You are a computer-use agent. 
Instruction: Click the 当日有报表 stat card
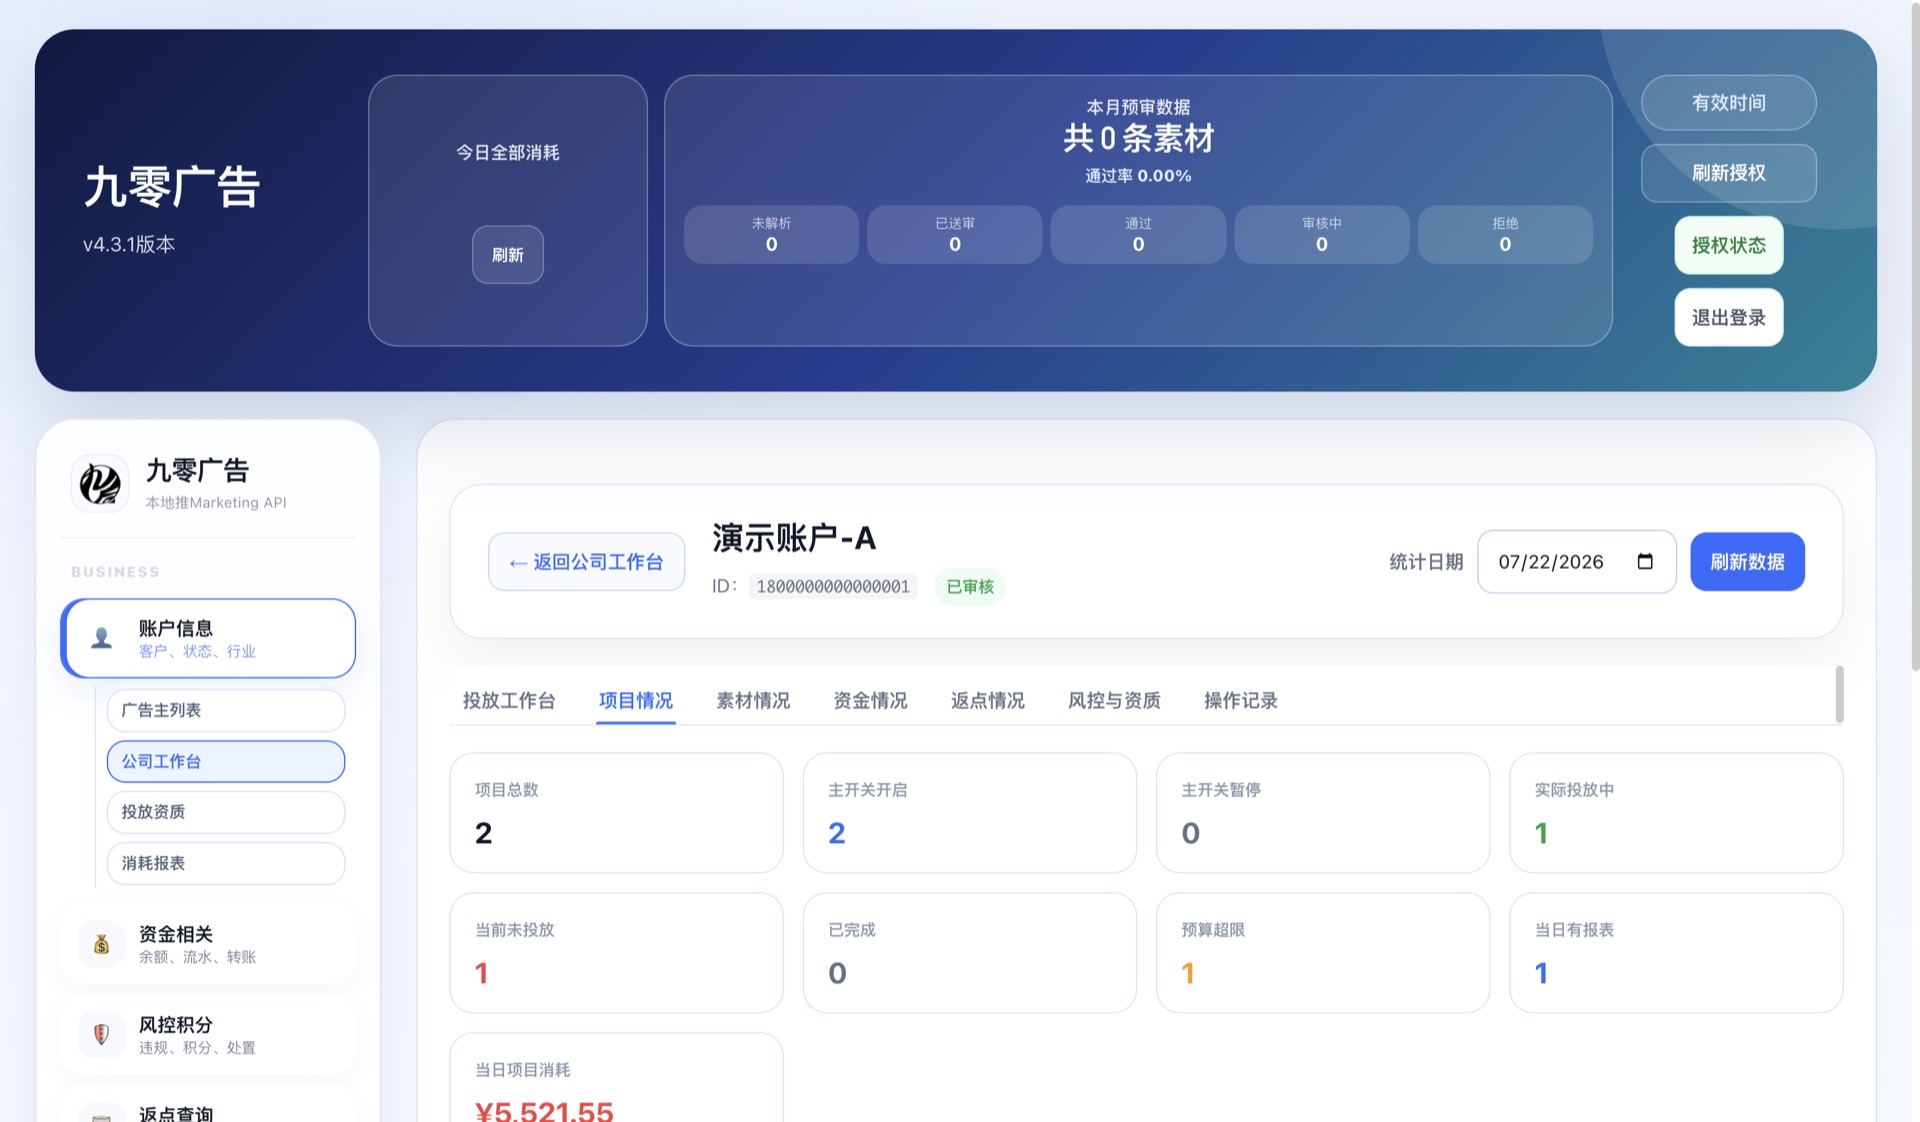click(1676, 953)
